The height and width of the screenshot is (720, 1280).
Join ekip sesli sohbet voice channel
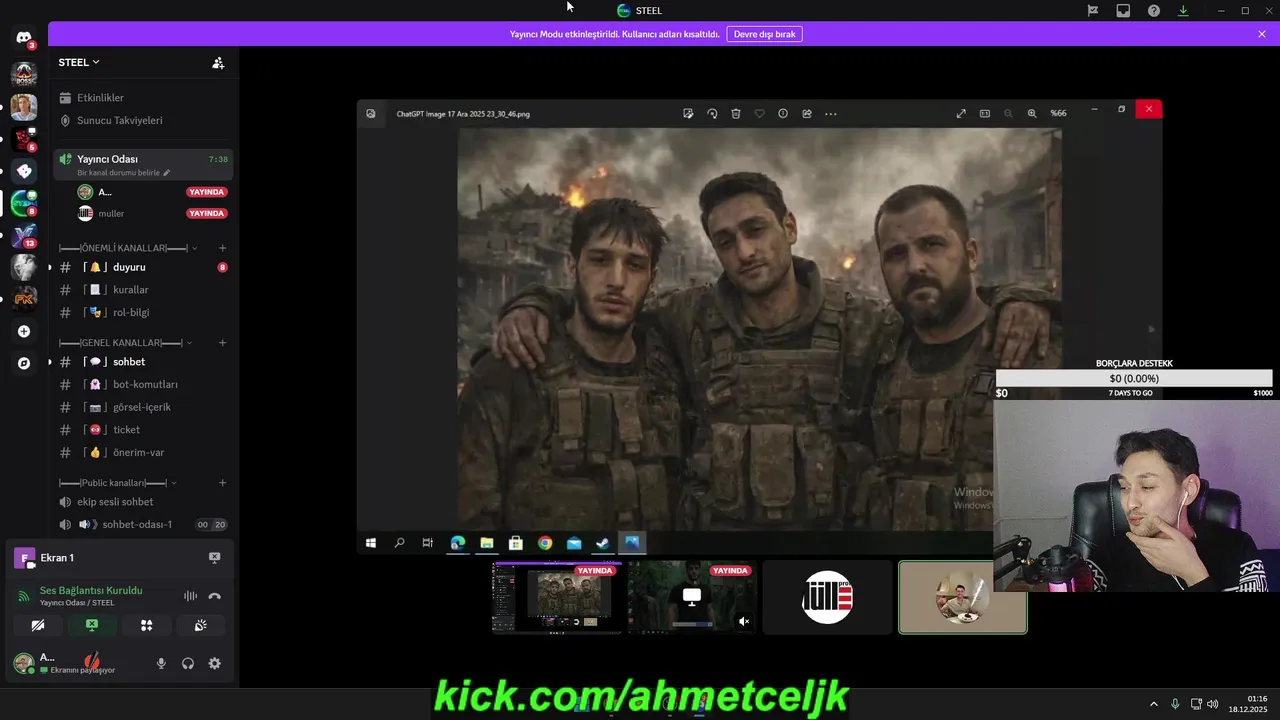click(141, 502)
